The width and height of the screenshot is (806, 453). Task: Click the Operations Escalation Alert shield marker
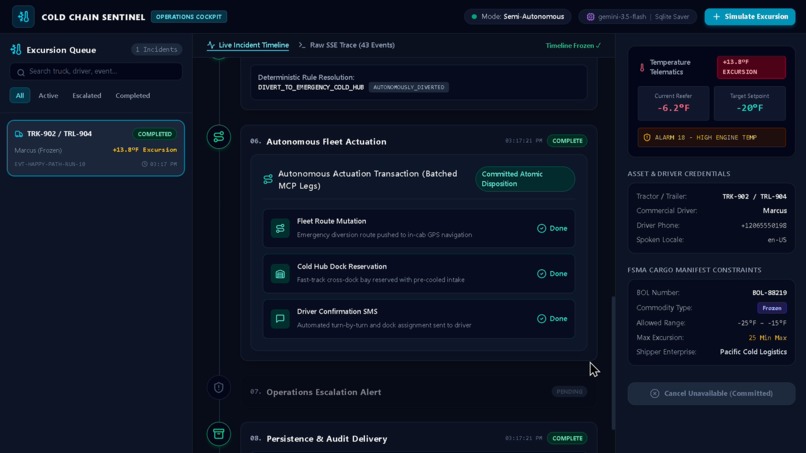click(x=218, y=388)
